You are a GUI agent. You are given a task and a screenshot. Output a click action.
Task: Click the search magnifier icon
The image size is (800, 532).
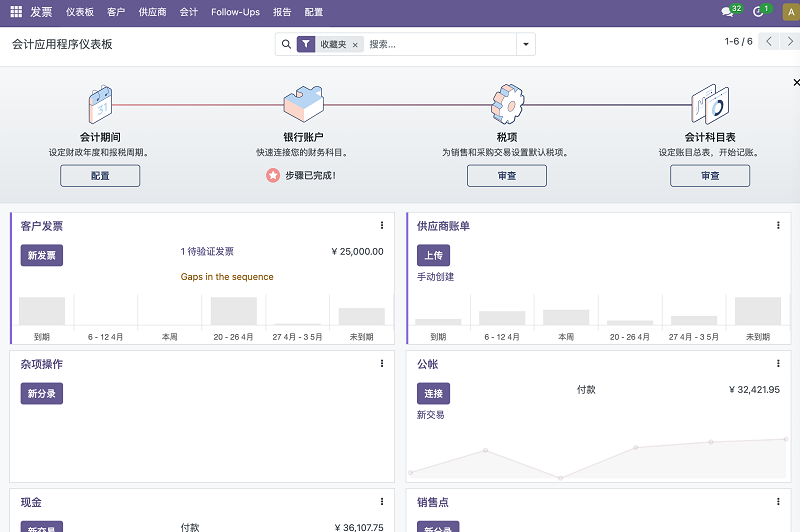[x=287, y=44]
